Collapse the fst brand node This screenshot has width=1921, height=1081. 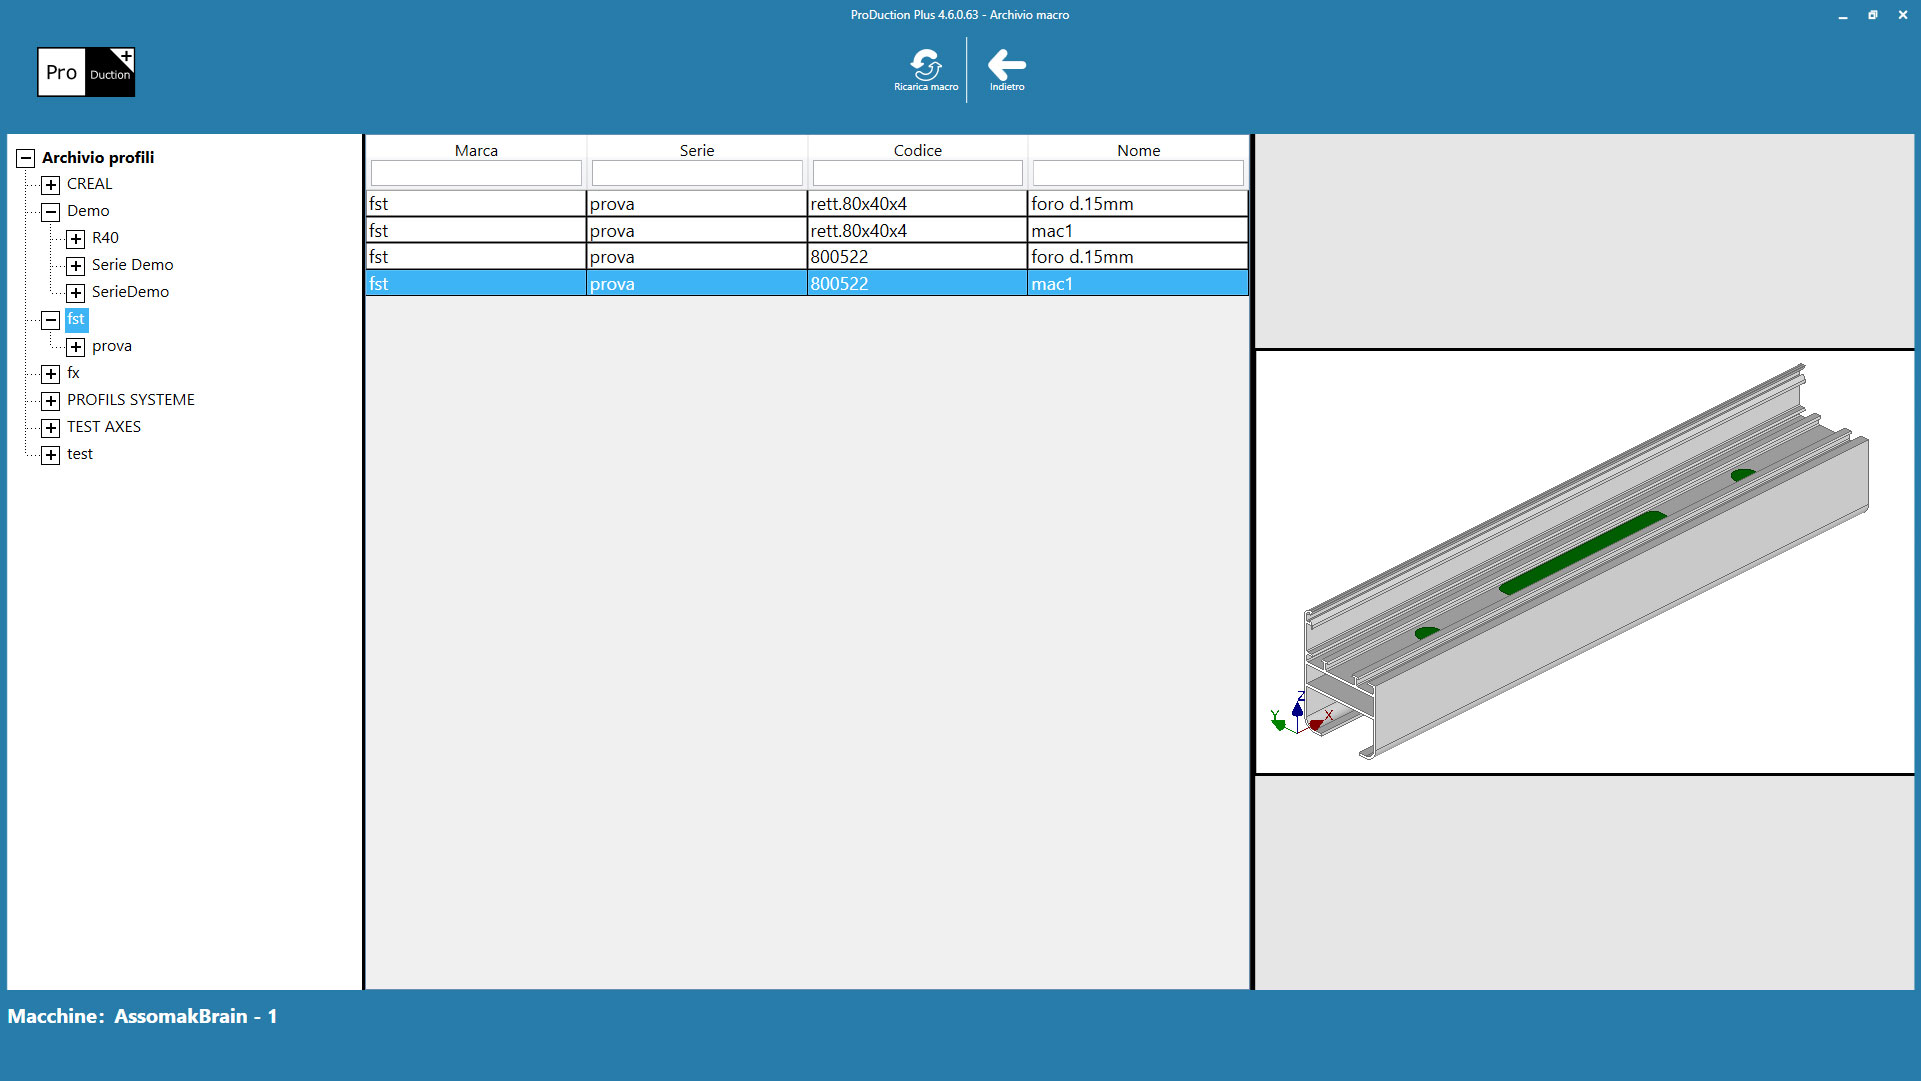pyautogui.click(x=51, y=321)
